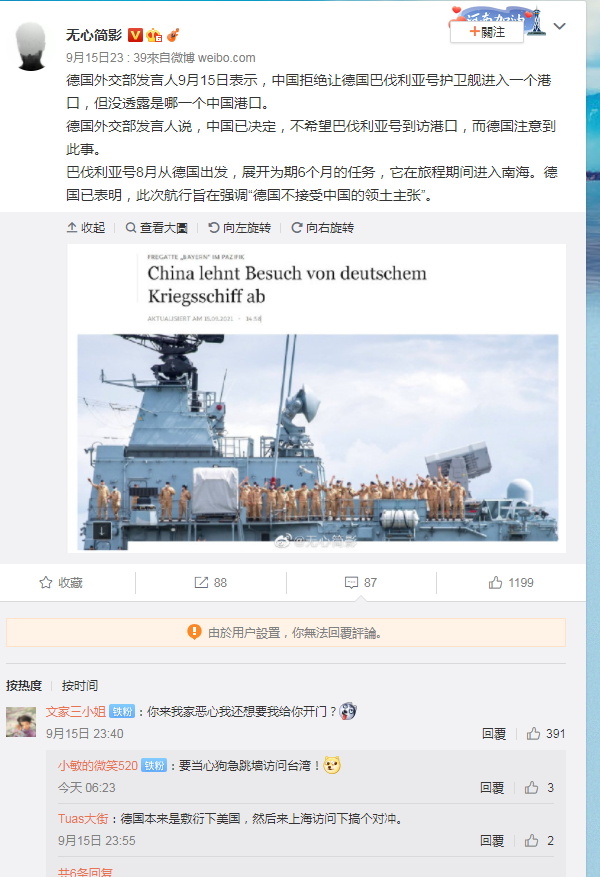600x877 pixels.
Task: Like 小敏的微笑520's reply thumbs-up
Action: (539, 788)
